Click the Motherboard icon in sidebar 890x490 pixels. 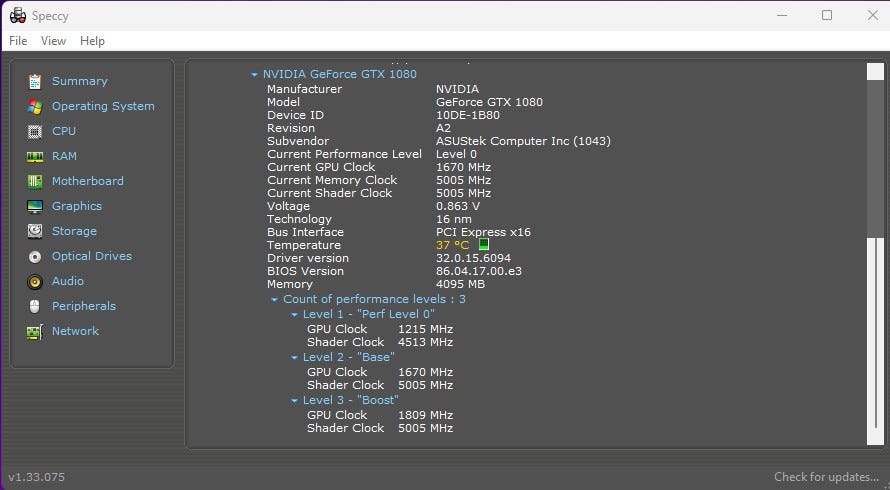point(35,182)
